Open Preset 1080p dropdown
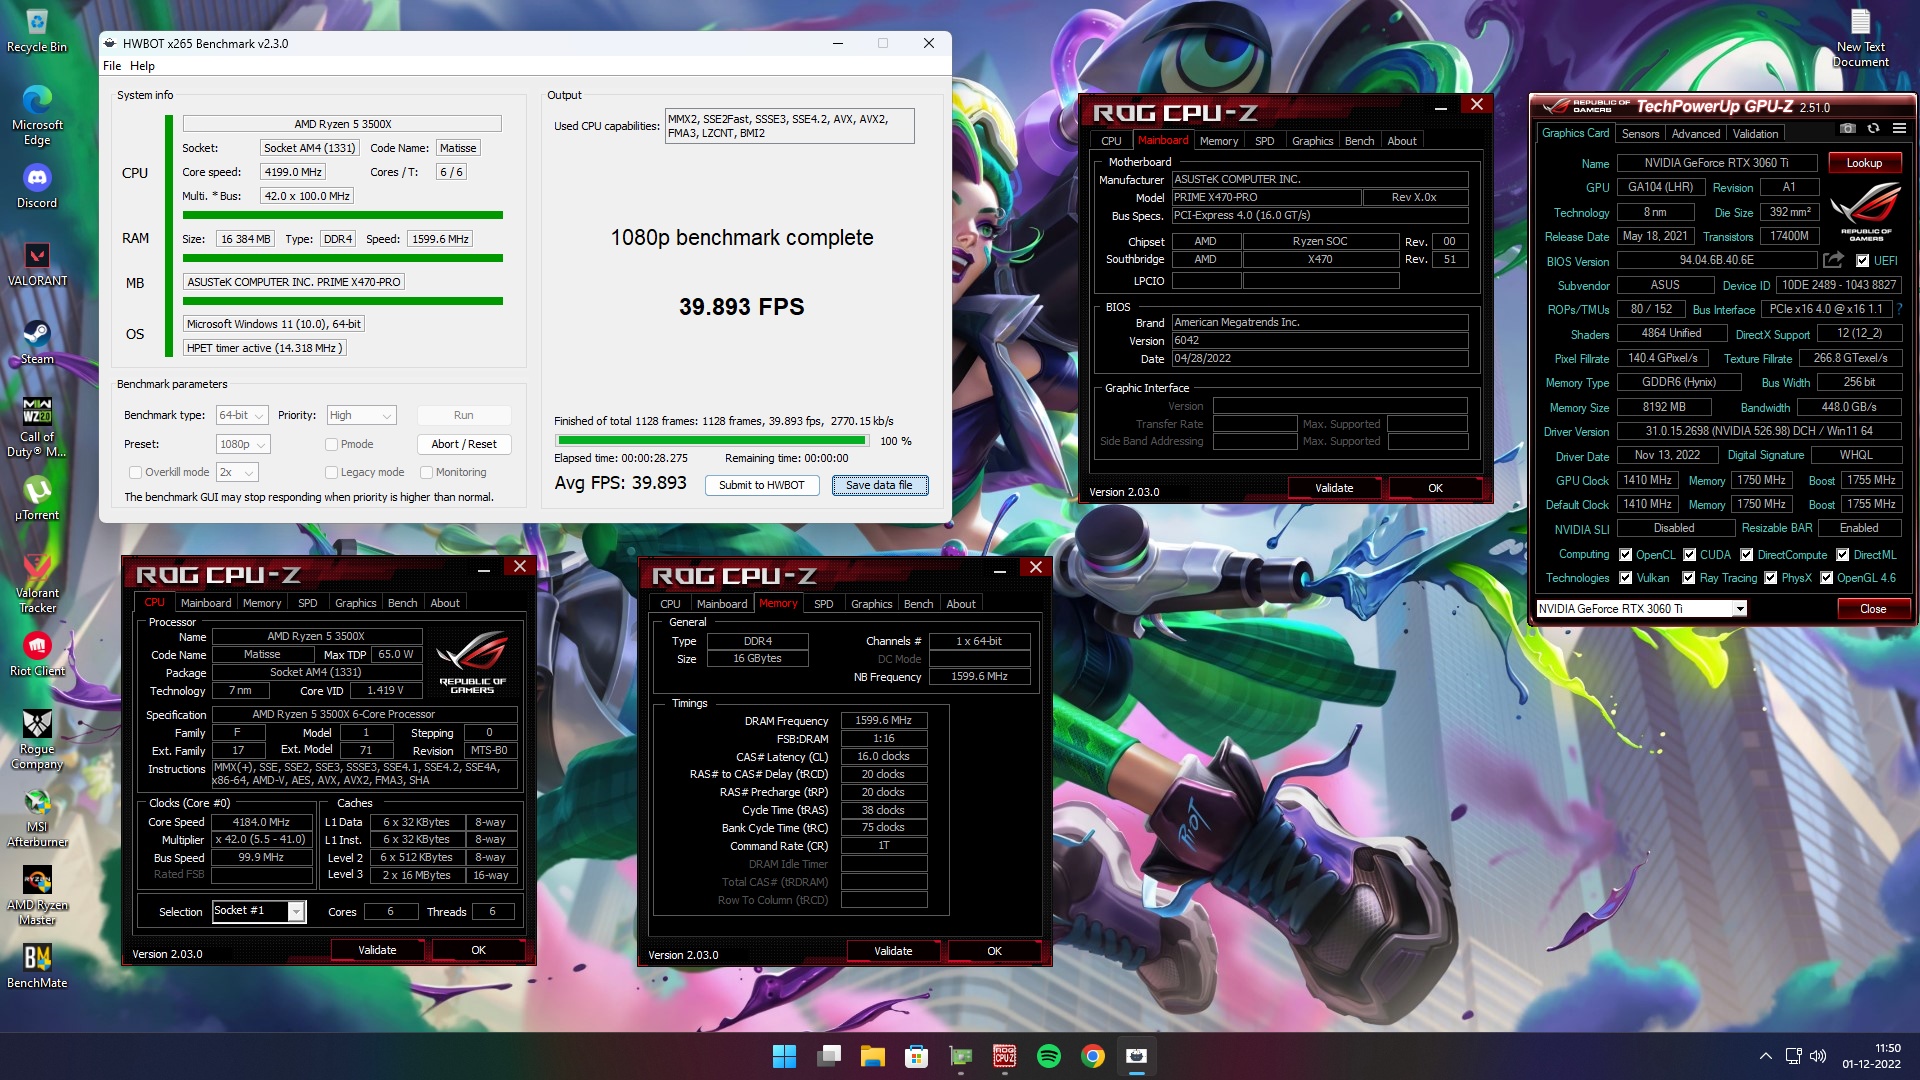 pyautogui.click(x=243, y=444)
